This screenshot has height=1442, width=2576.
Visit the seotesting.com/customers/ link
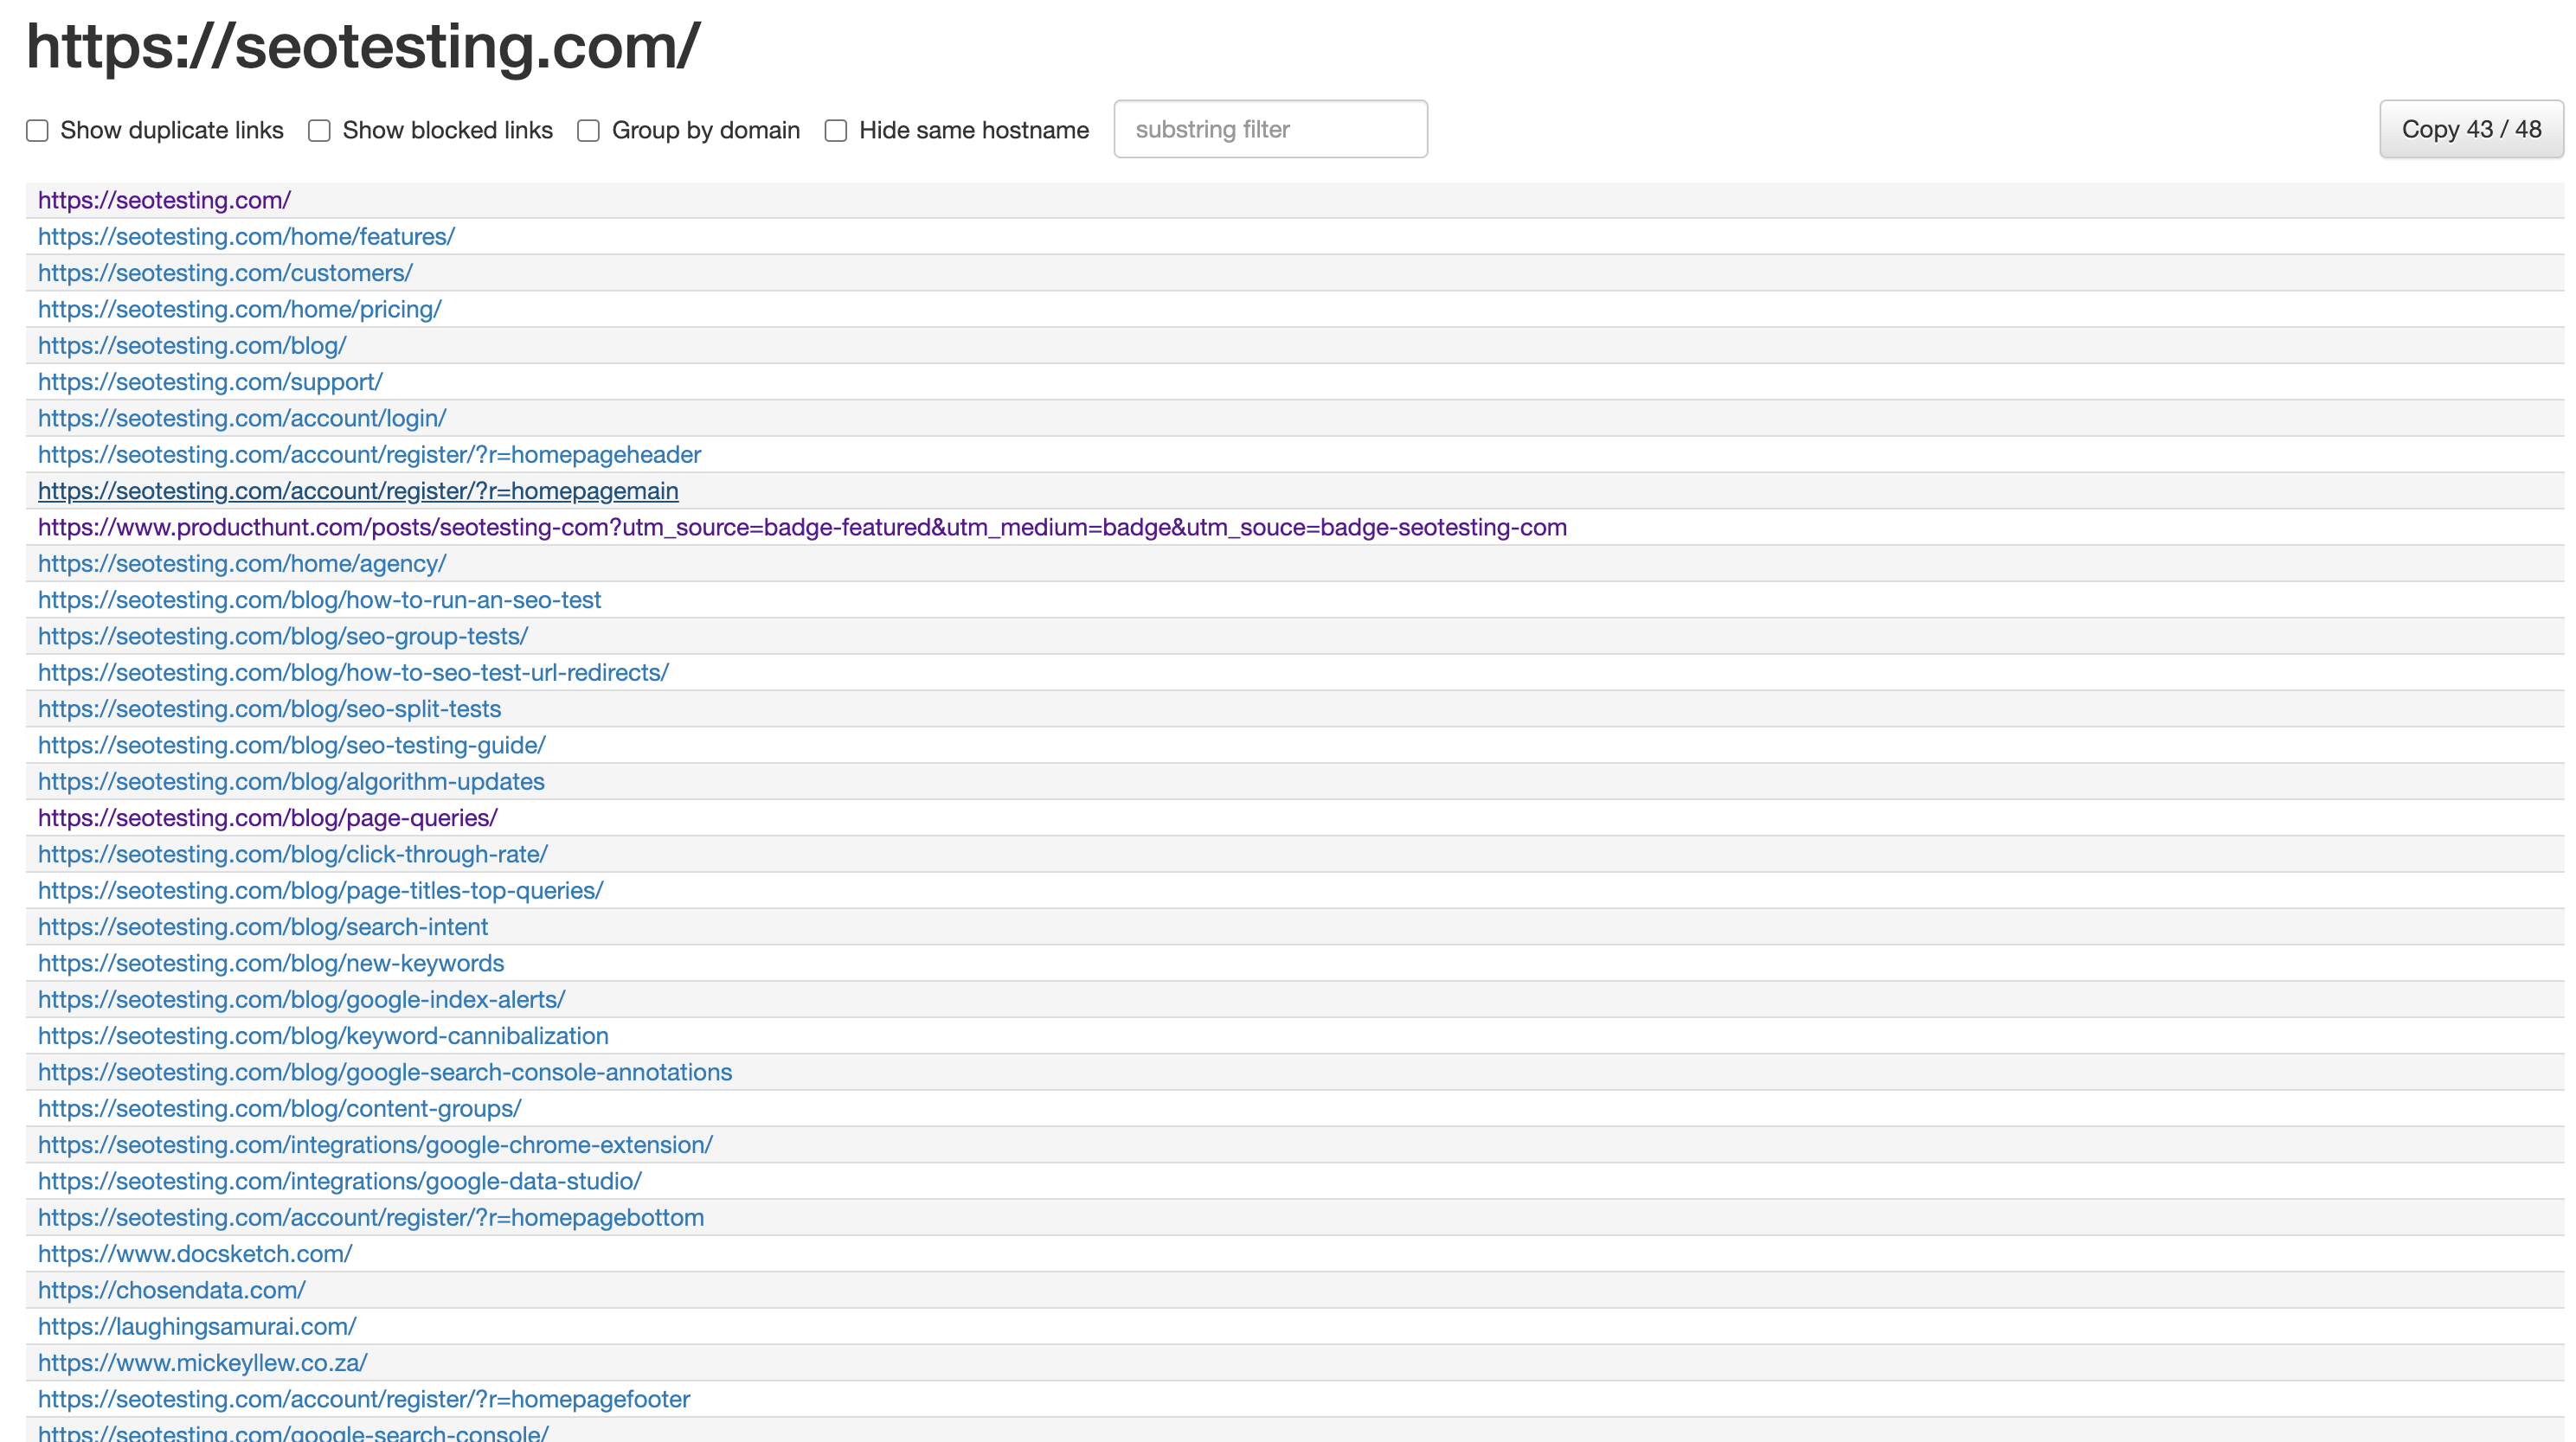coord(225,273)
